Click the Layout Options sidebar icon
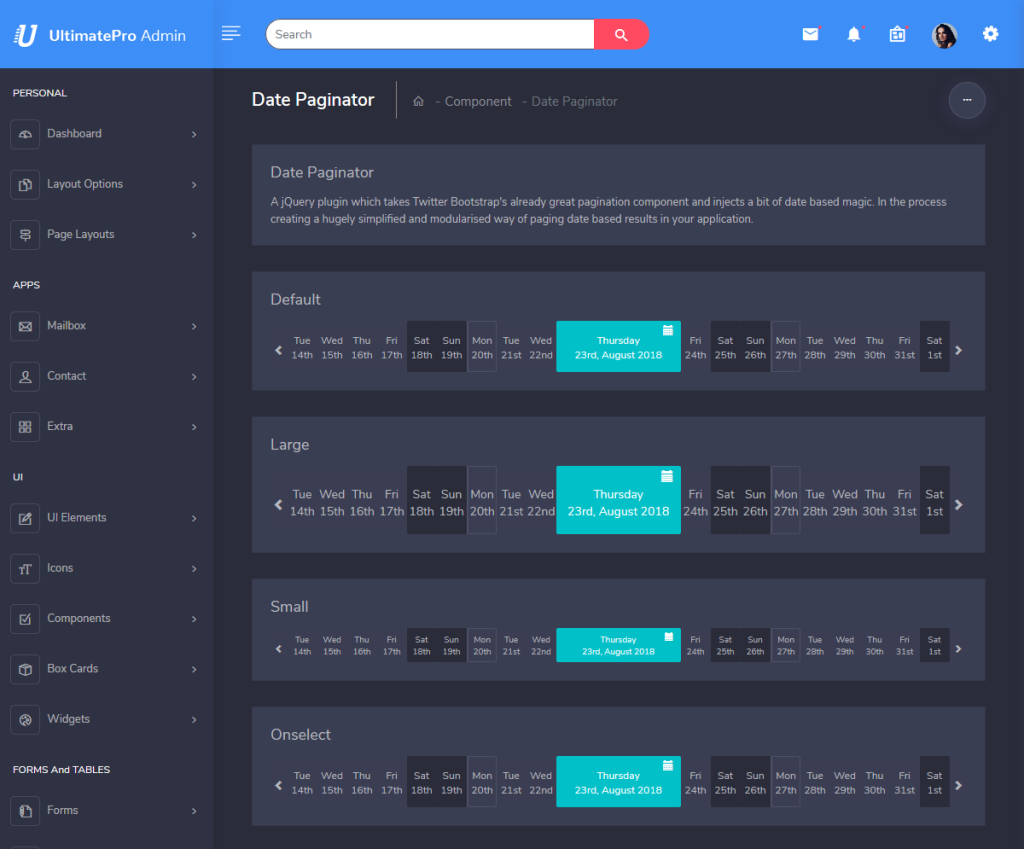This screenshot has height=849, width=1024. click(25, 184)
